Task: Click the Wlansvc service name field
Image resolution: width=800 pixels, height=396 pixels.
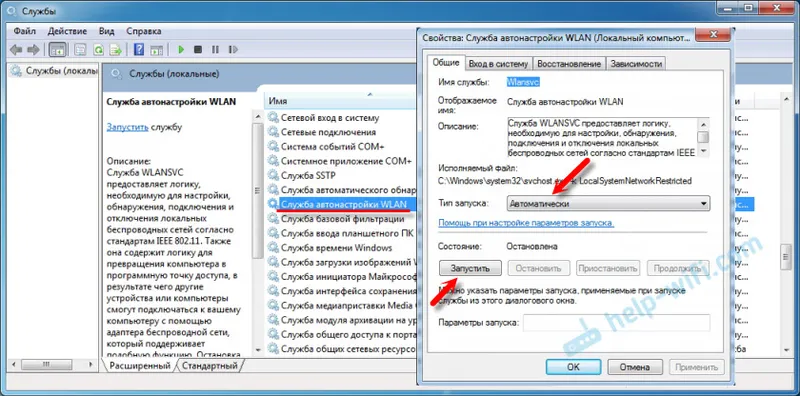Action: pyautogui.click(x=523, y=82)
